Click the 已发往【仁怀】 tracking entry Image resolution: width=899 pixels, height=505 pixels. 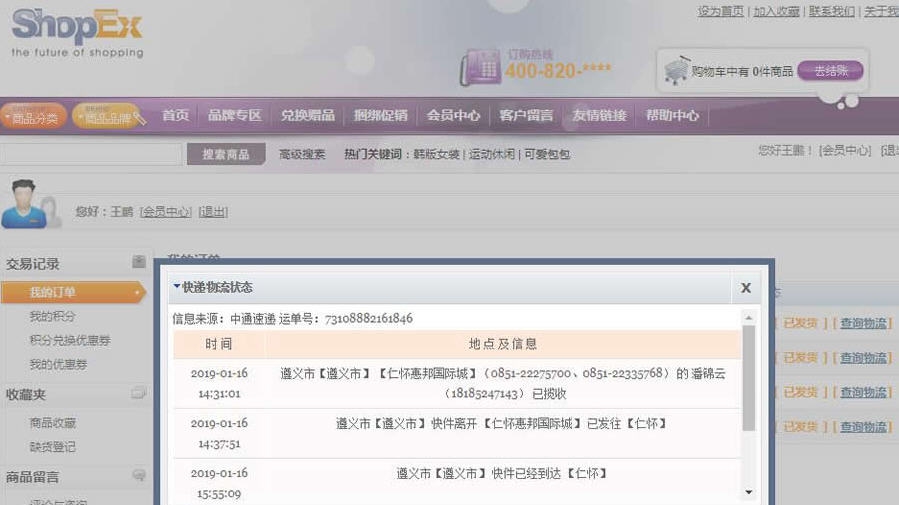click(x=502, y=424)
